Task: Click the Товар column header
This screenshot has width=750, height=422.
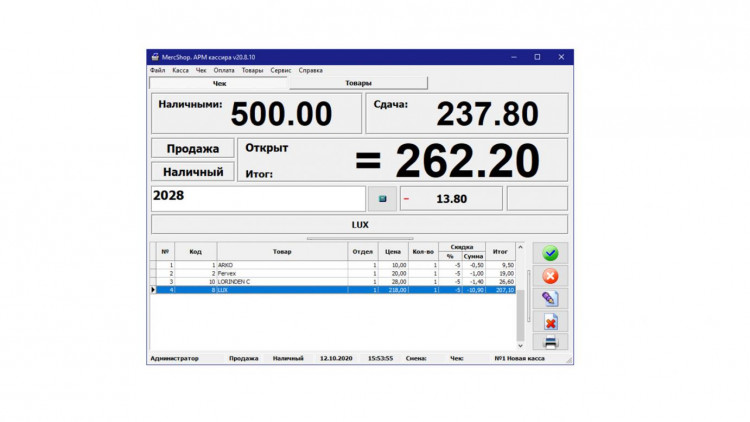Action: (x=282, y=252)
